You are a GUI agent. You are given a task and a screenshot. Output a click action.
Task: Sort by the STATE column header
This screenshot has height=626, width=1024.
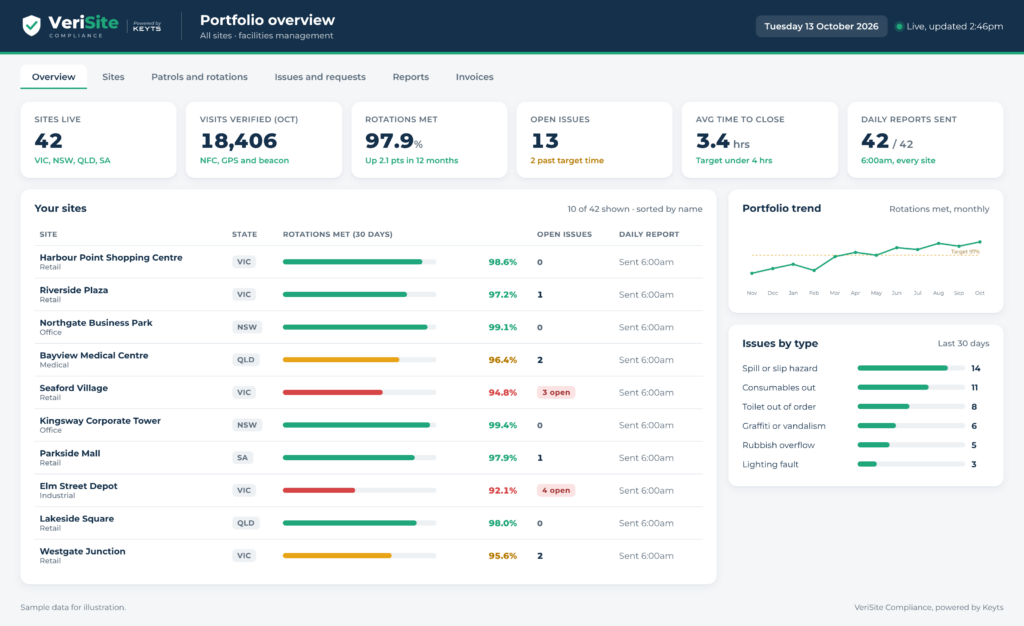[244, 234]
